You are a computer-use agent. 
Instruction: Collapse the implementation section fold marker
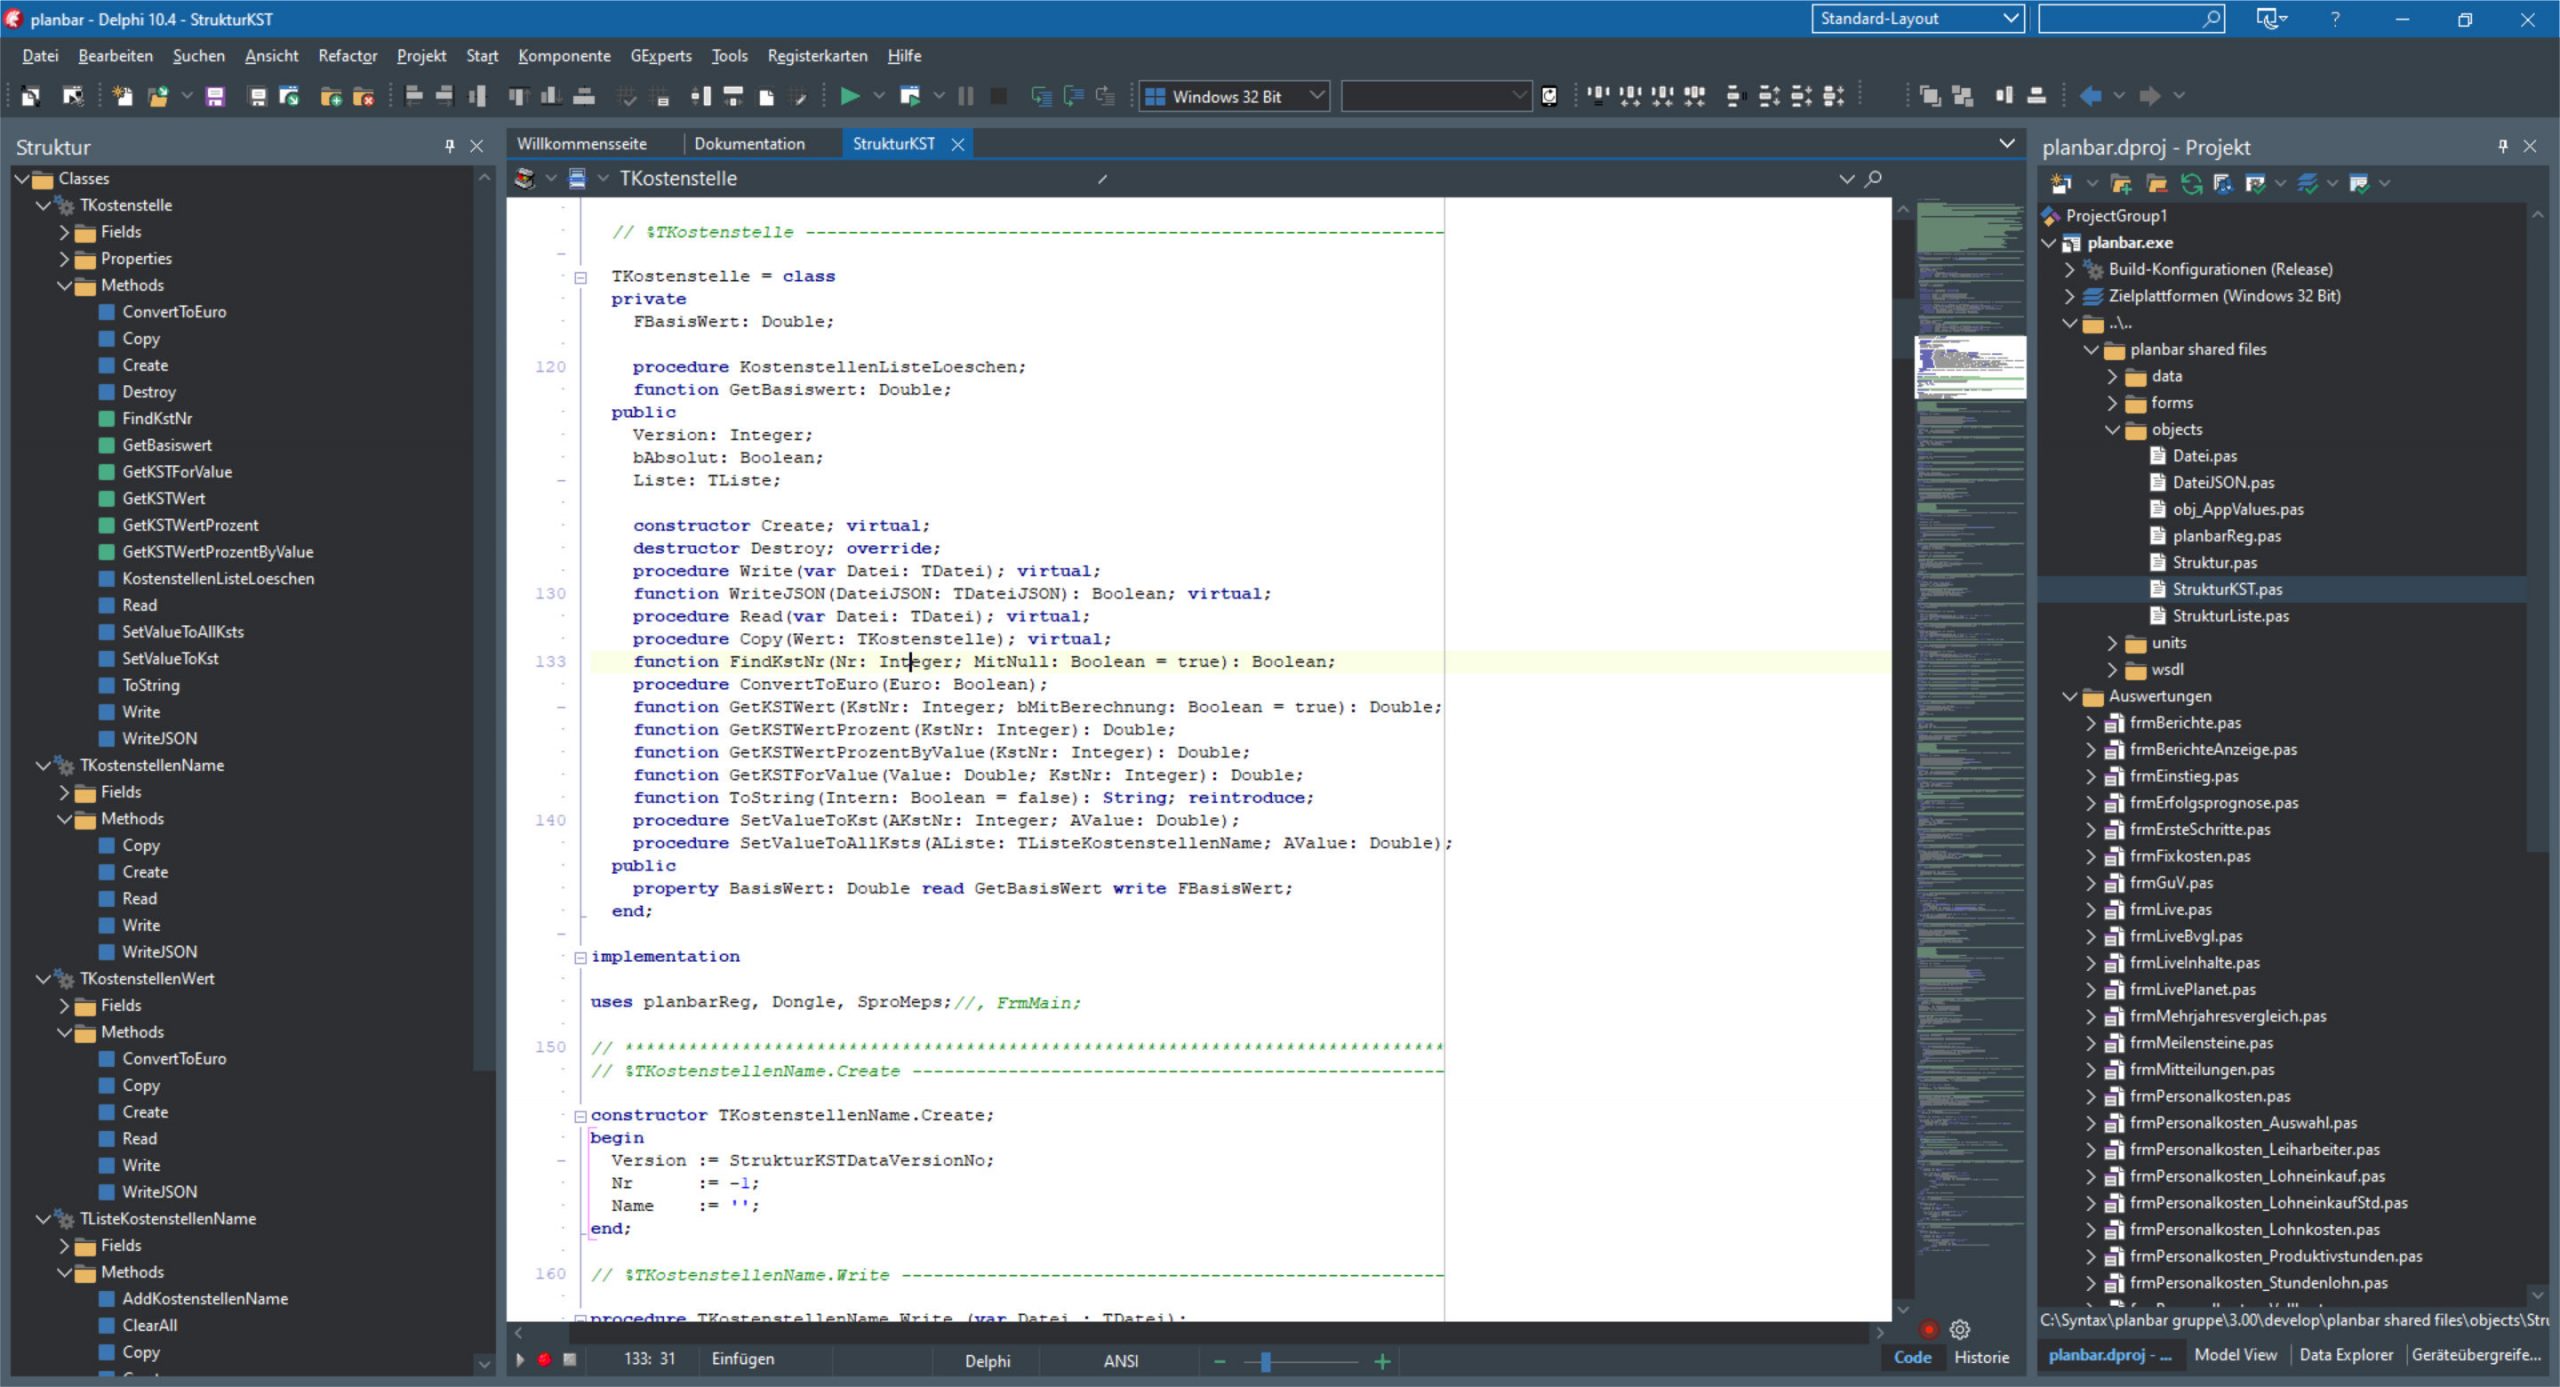click(580, 957)
